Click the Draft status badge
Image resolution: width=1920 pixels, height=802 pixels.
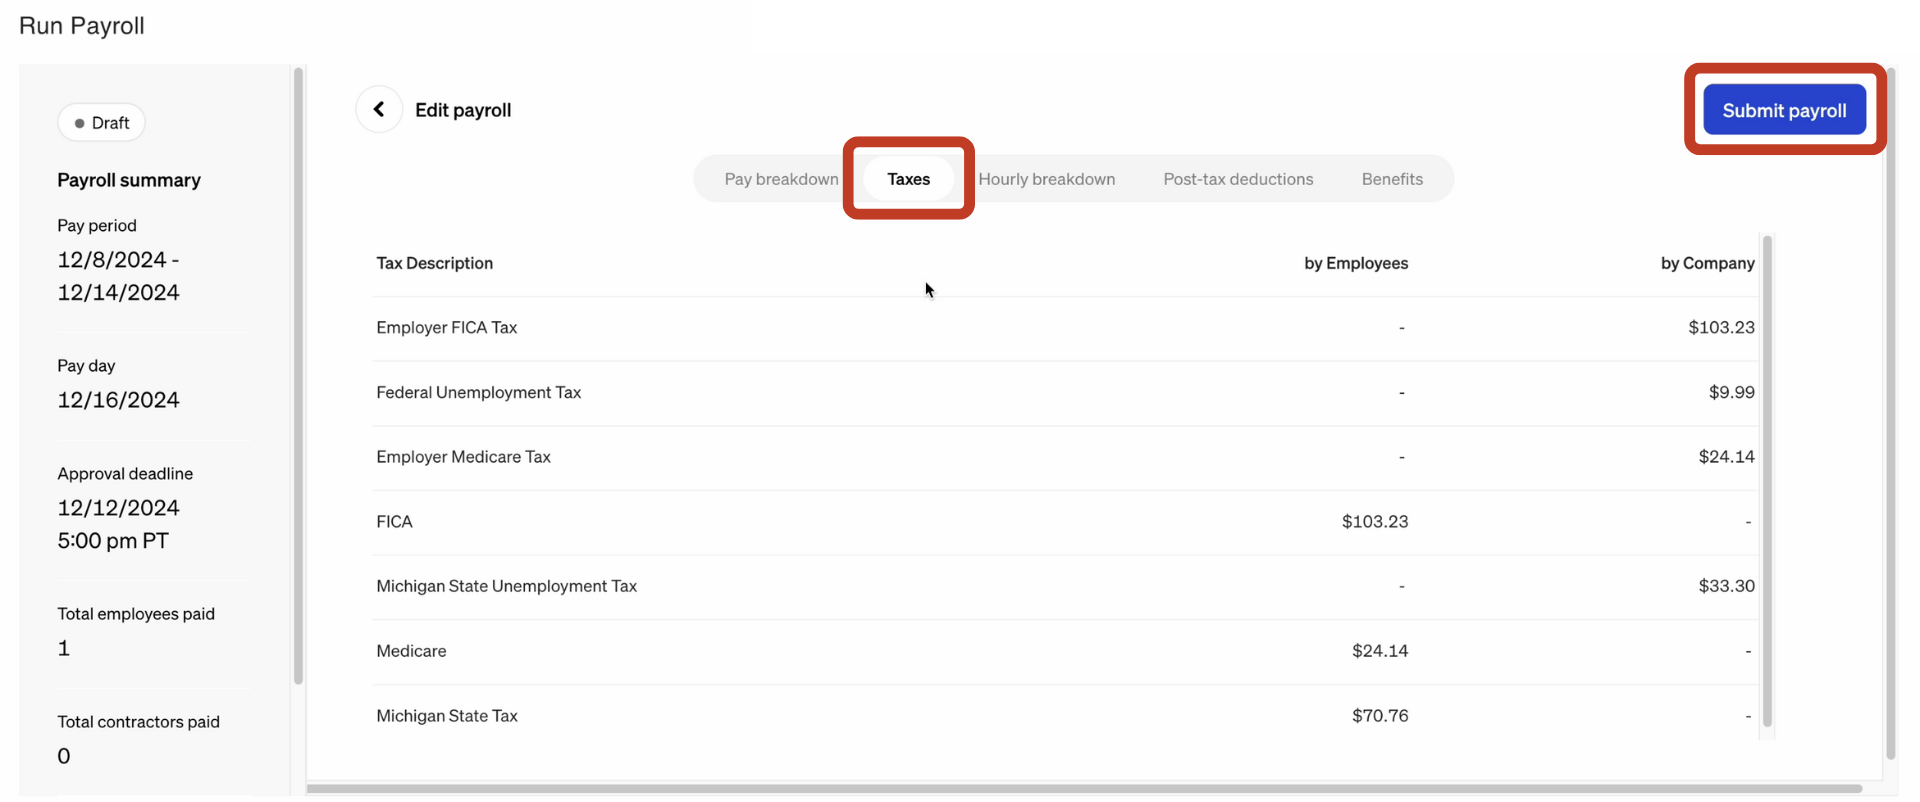(x=101, y=123)
